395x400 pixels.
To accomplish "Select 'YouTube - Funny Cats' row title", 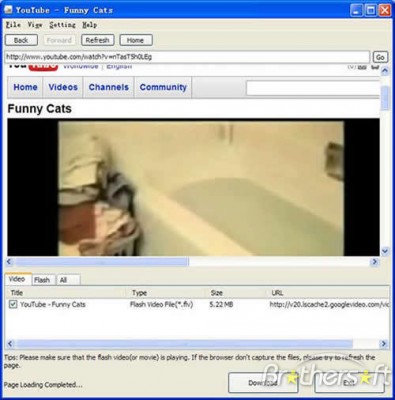I will (53, 304).
